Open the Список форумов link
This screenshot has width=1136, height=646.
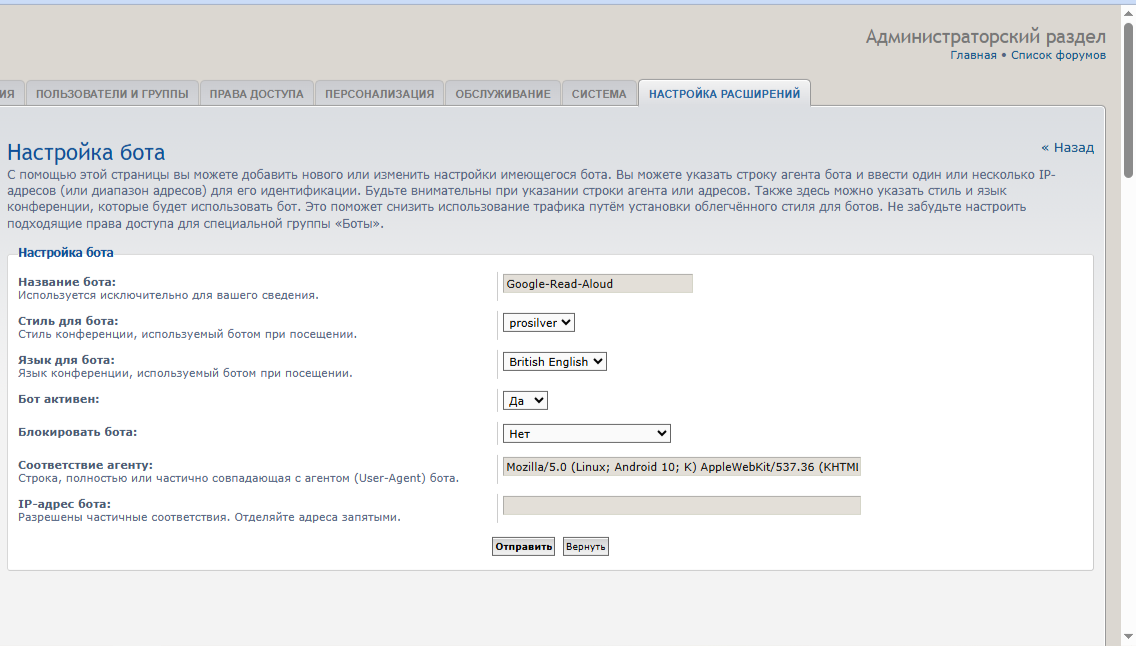[x=1058, y=55]
